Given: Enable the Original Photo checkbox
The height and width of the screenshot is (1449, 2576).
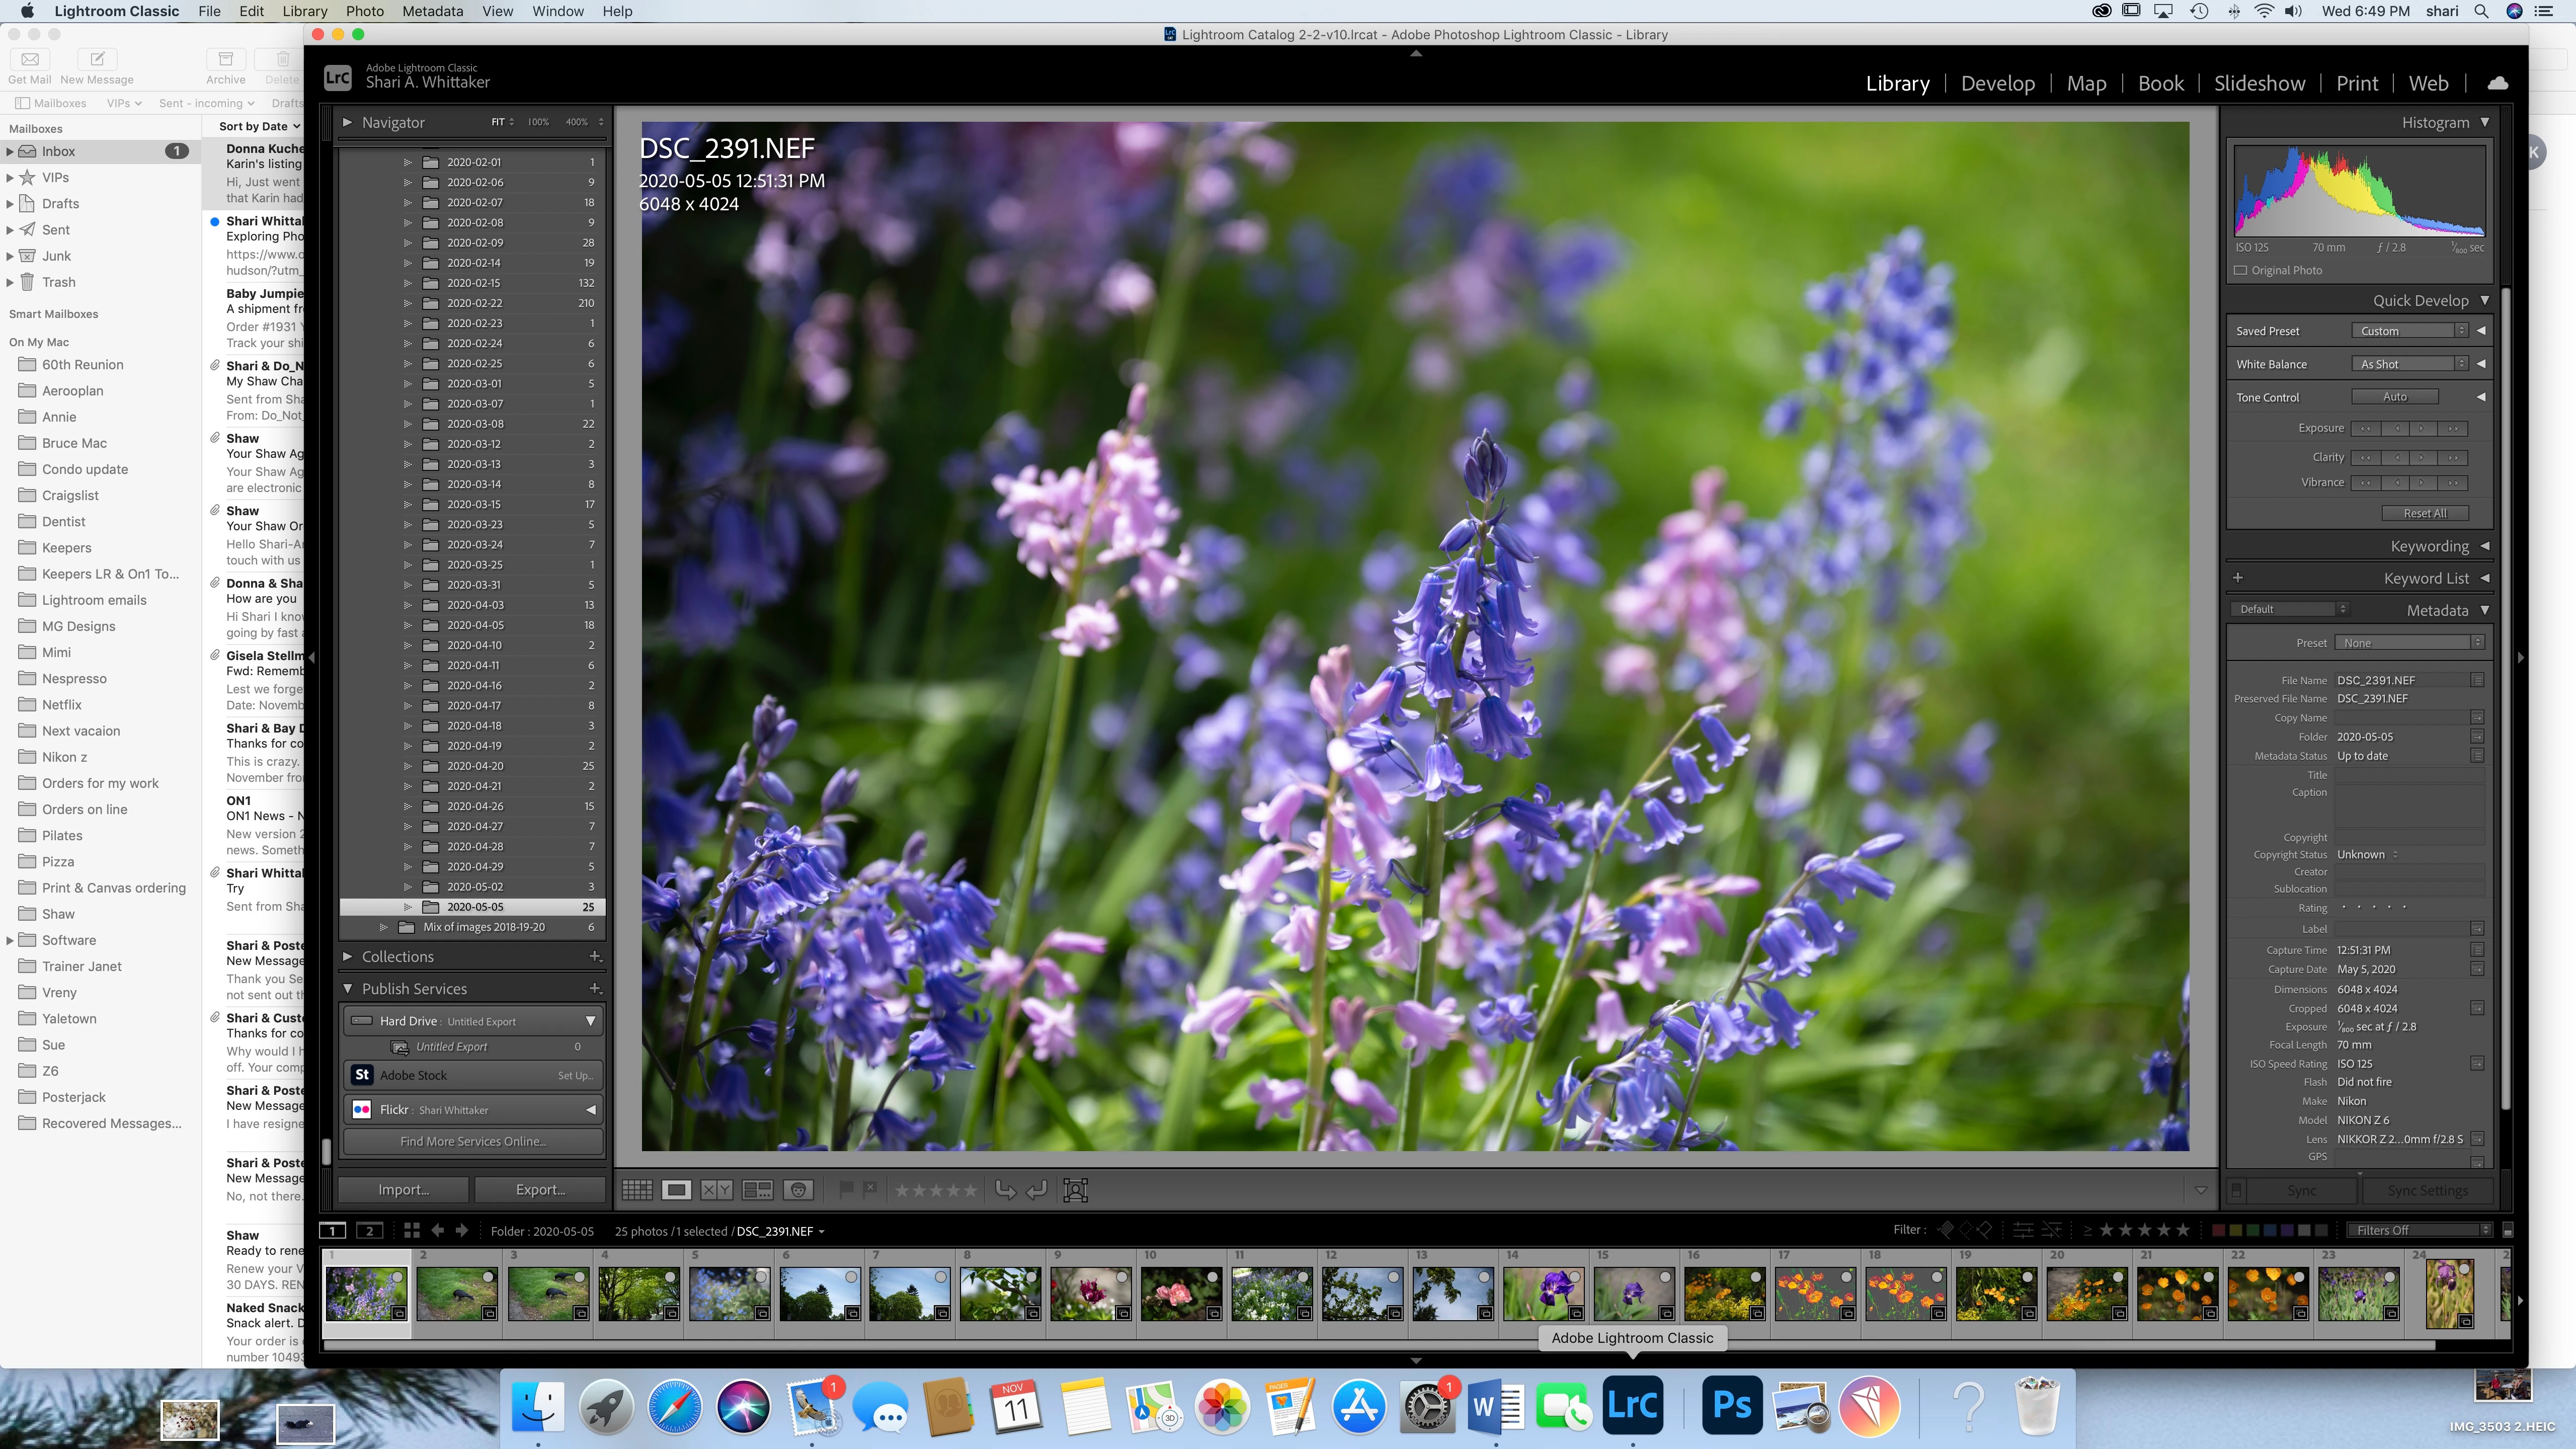Looking at the screenshot, I should tap(2241, 270).
